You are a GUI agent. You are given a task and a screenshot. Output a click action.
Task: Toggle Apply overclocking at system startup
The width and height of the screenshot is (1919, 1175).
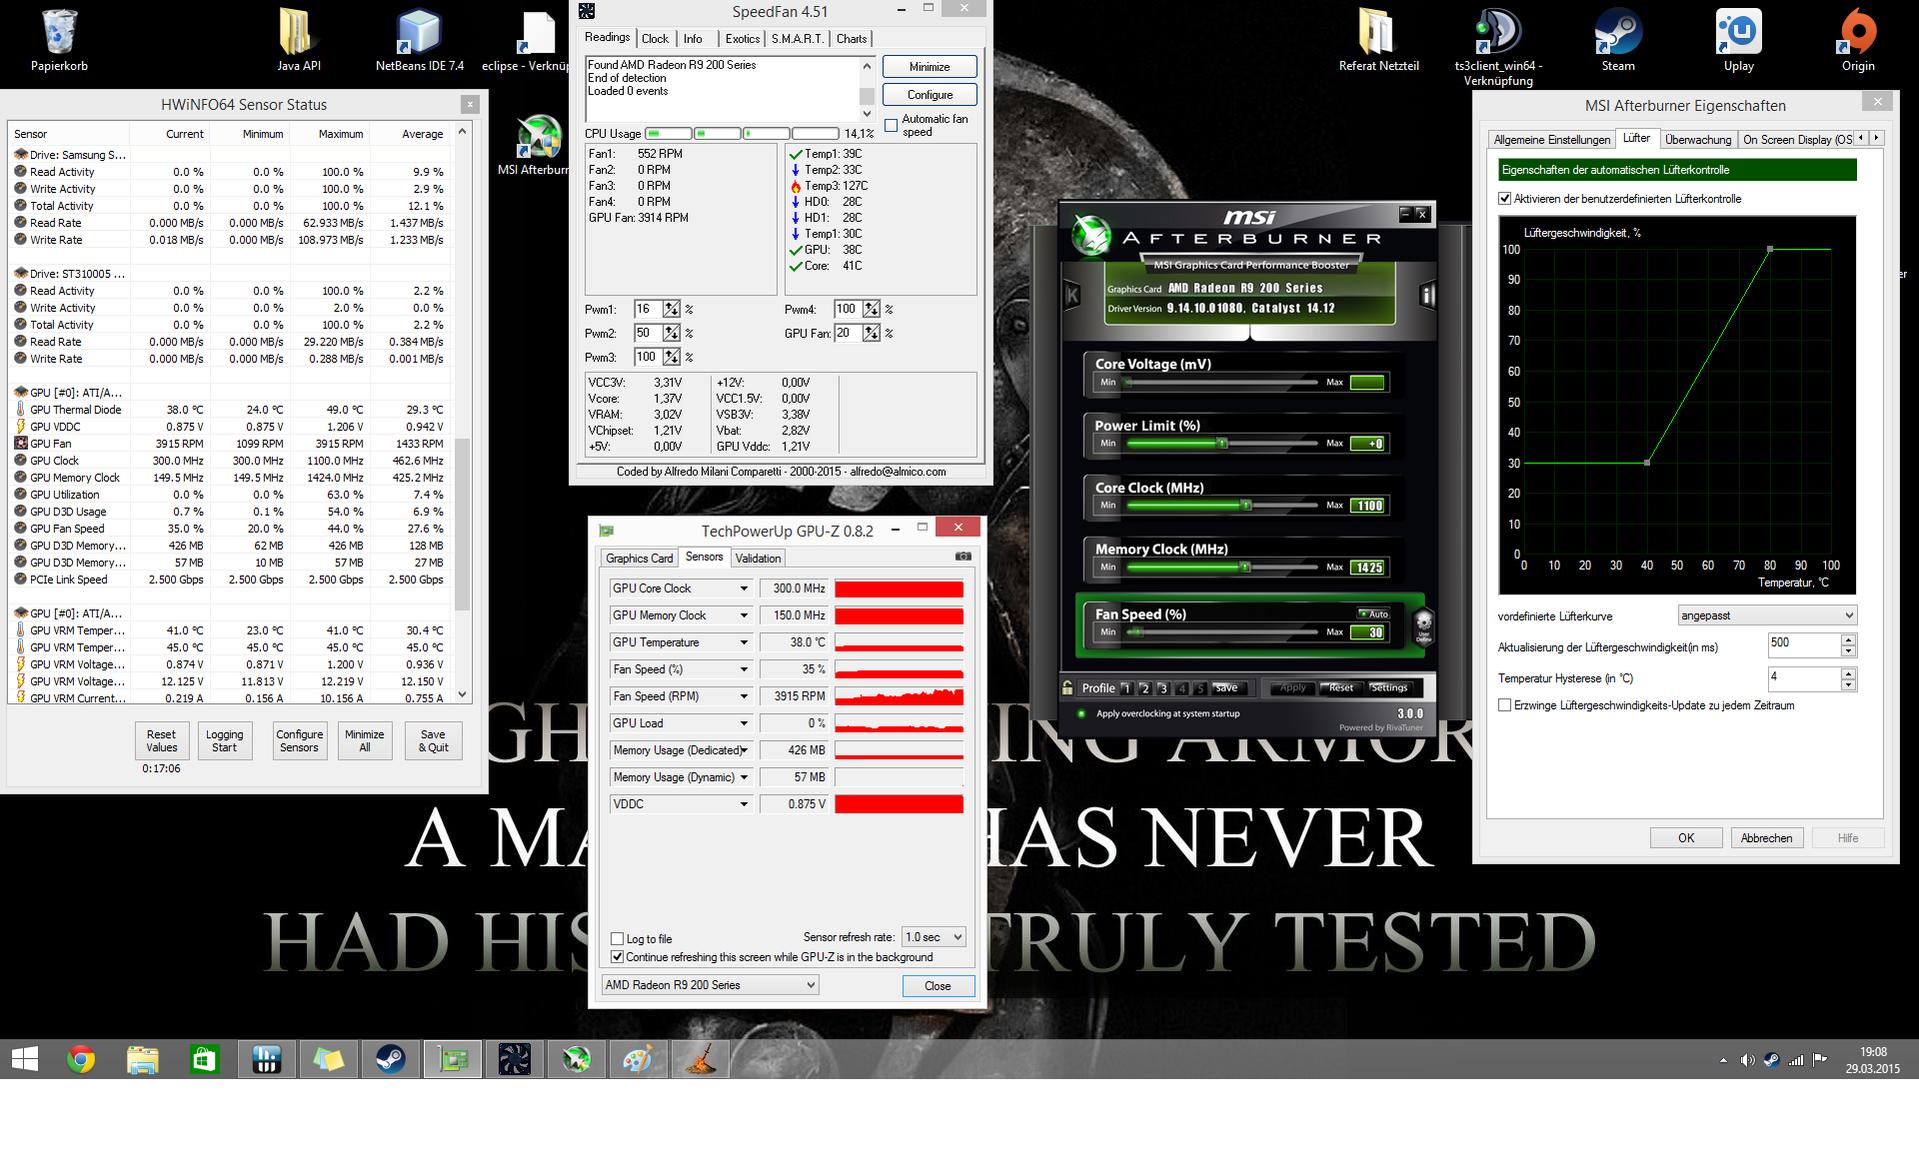(1081, 713)
